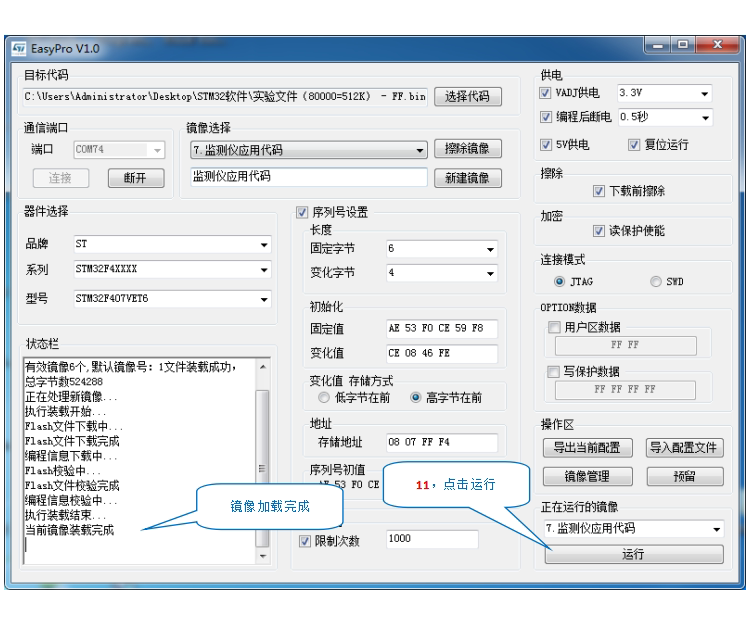Click status line 总字节数524288
Viewport: 750px width, 630px height.
(x=64, y=382)
